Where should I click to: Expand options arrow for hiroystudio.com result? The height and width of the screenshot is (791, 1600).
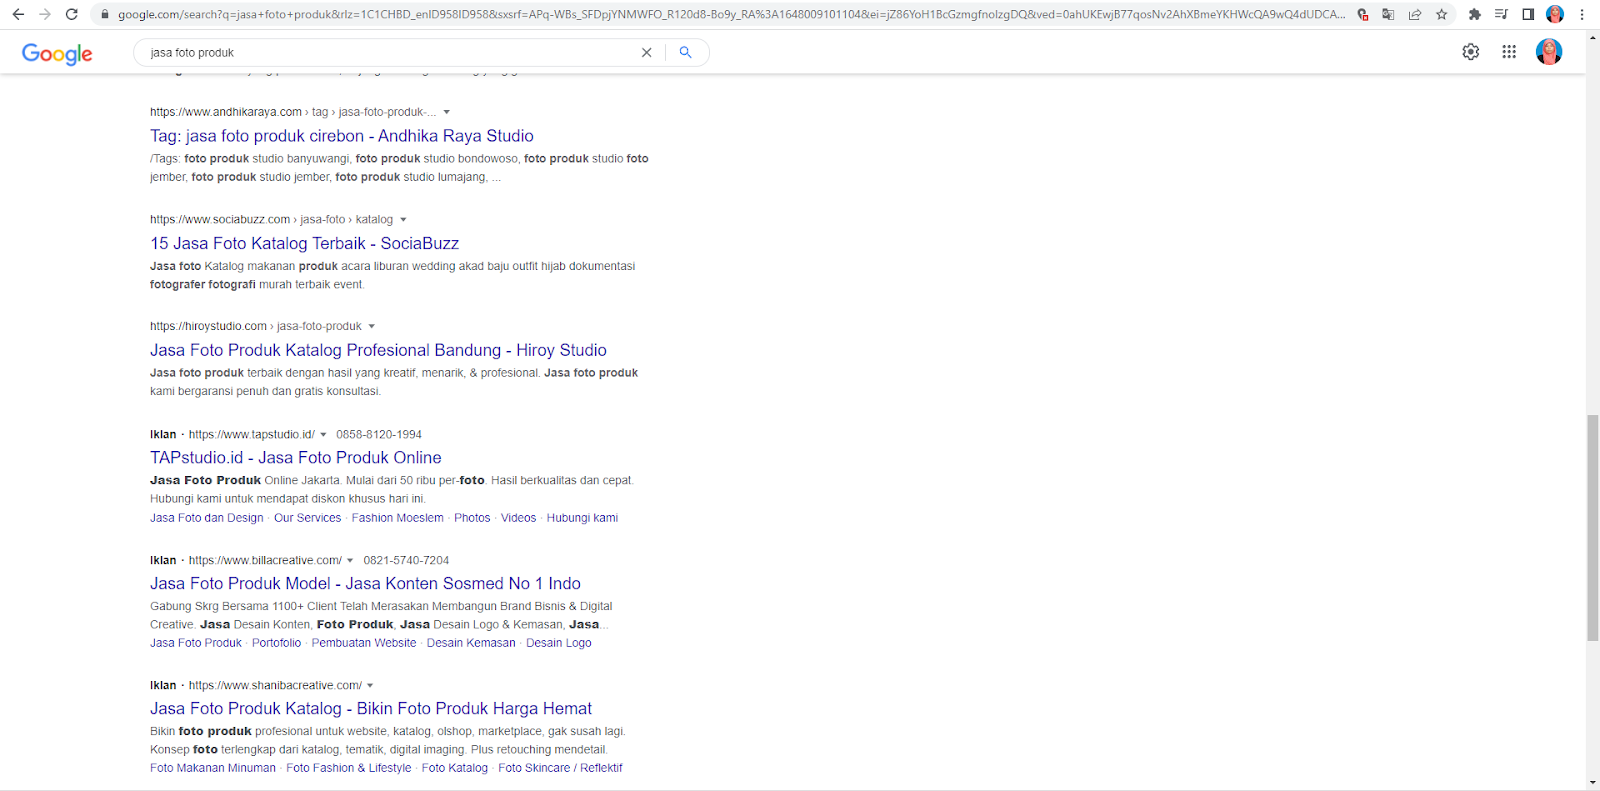(371, 327)
